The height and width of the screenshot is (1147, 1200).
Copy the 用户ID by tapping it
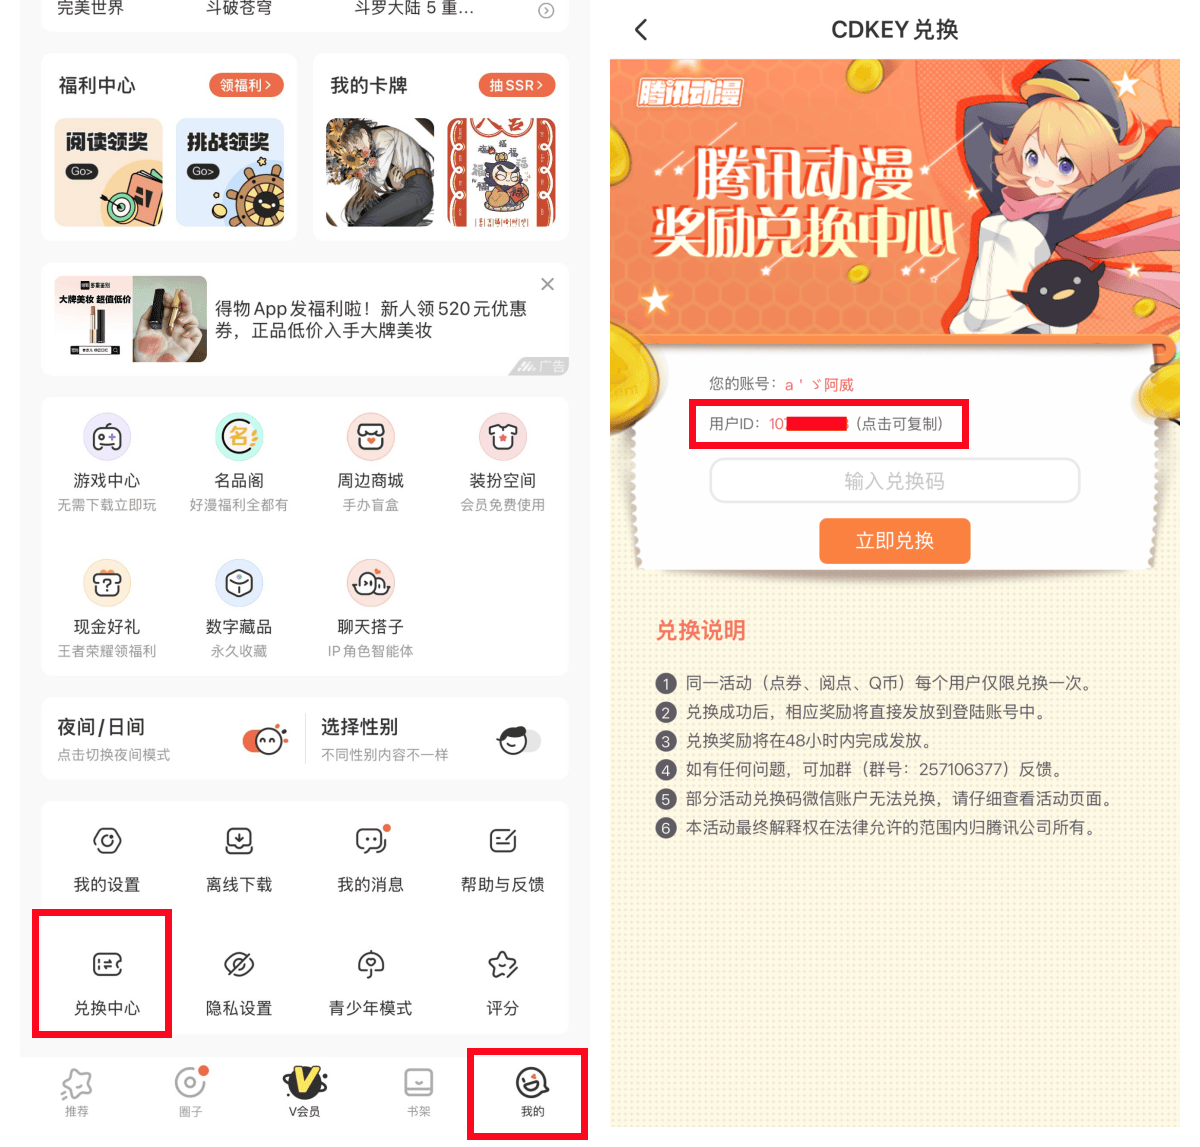826,424
